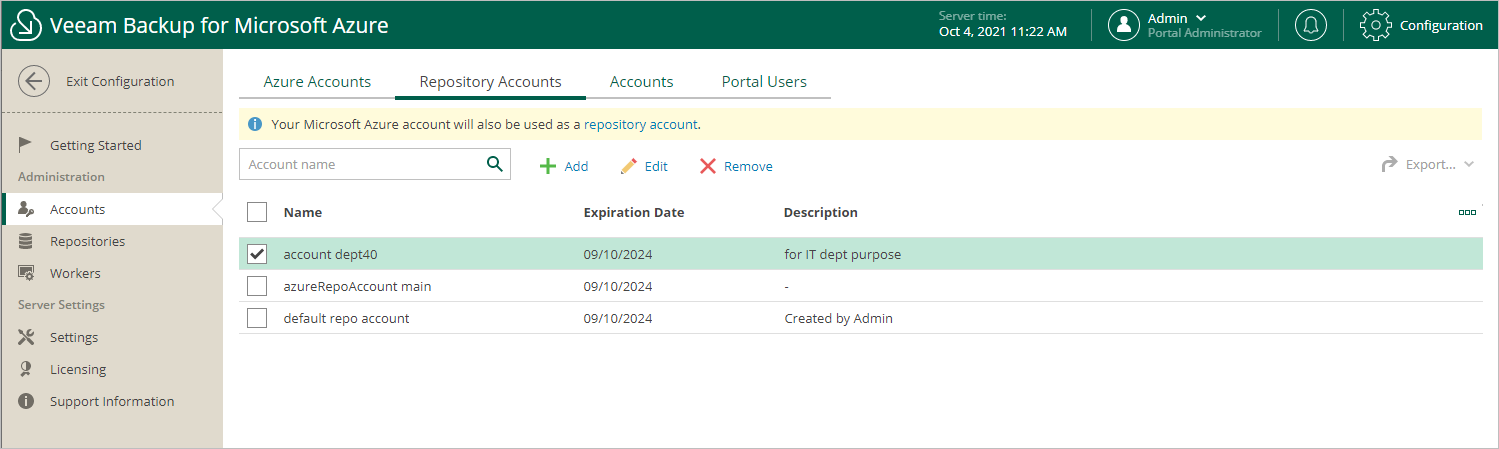Click the Getting Started flag icon
This screenshot has height=449, width=1499.
[26, 145]
